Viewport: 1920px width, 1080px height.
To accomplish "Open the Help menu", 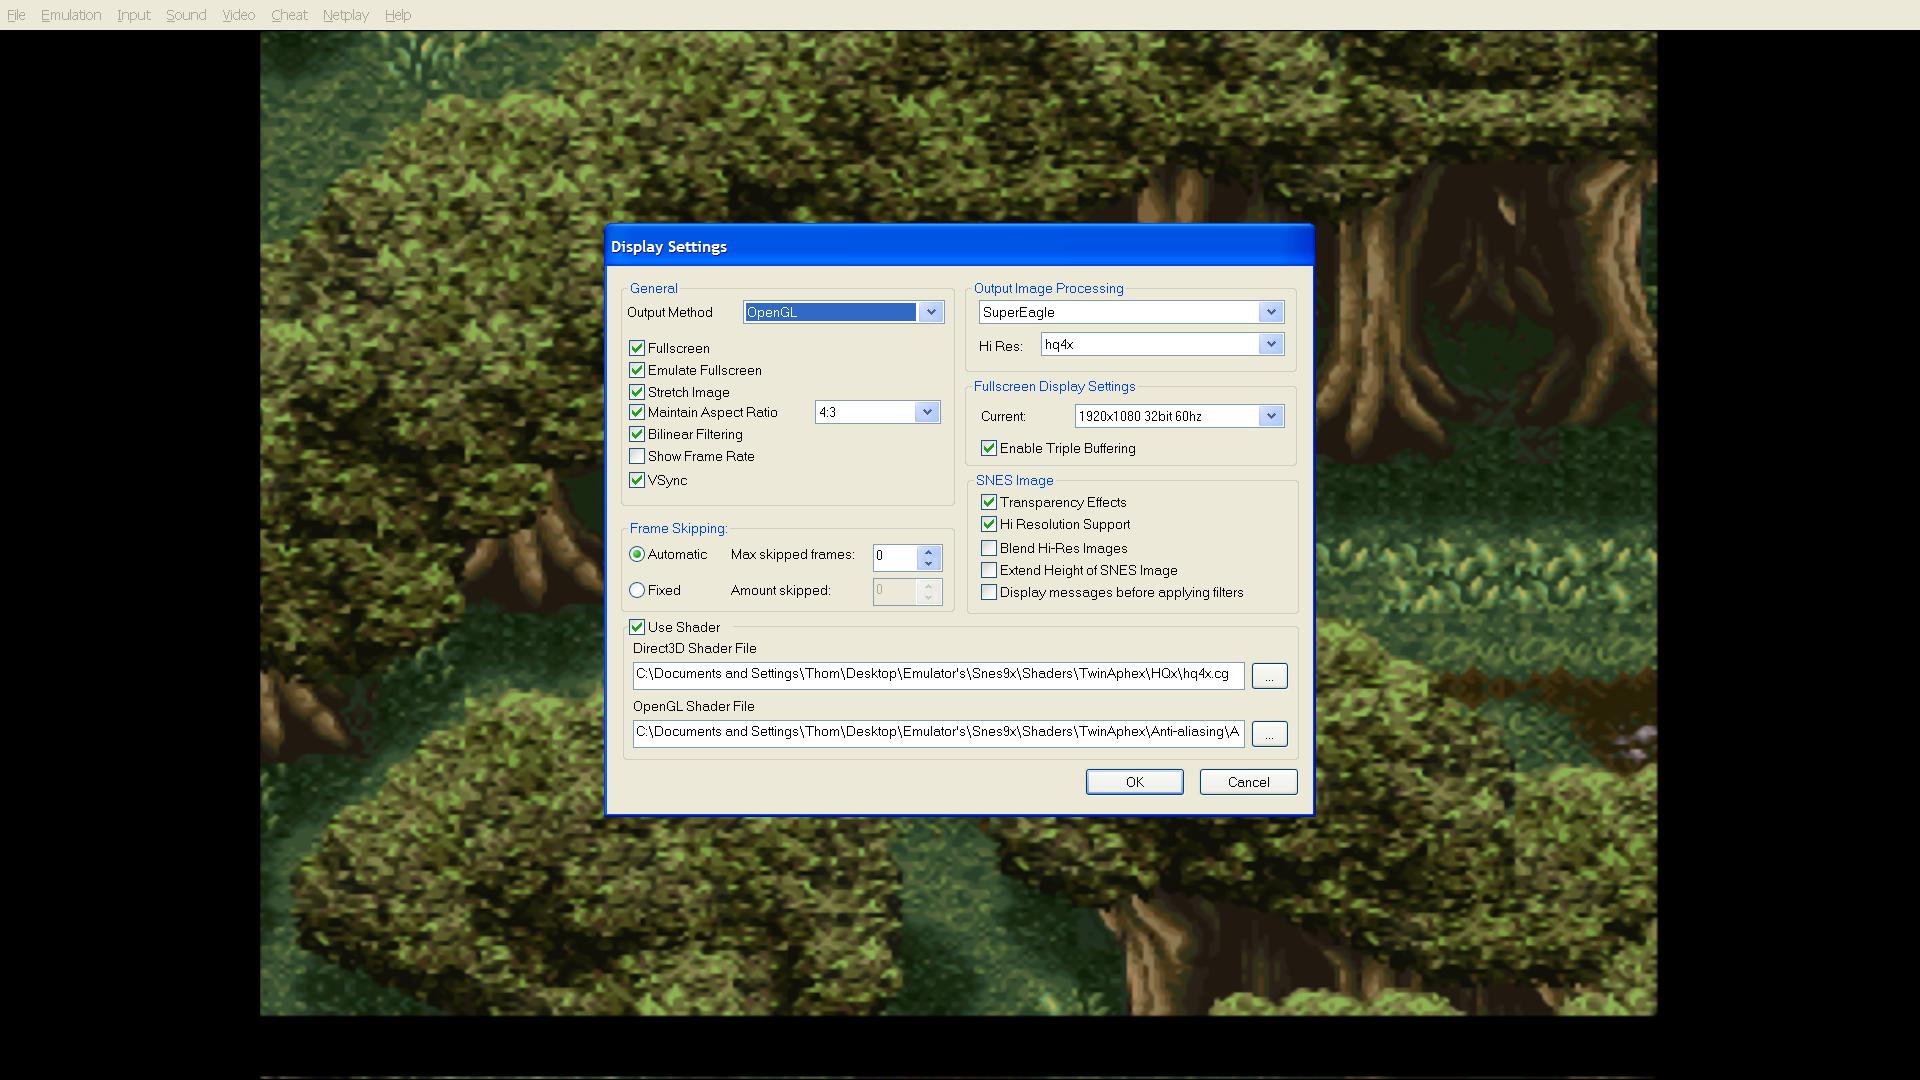I will 397,15.
